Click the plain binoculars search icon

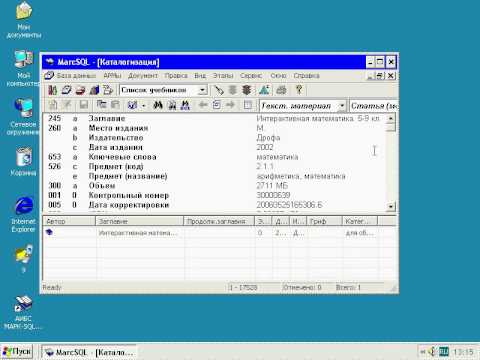tap(158, 105)
